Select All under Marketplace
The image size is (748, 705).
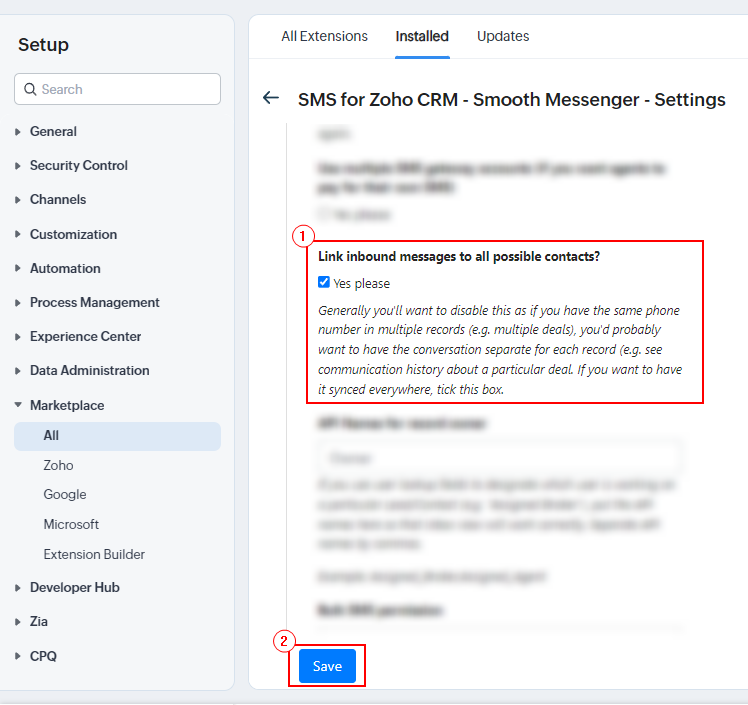point(117,436)
